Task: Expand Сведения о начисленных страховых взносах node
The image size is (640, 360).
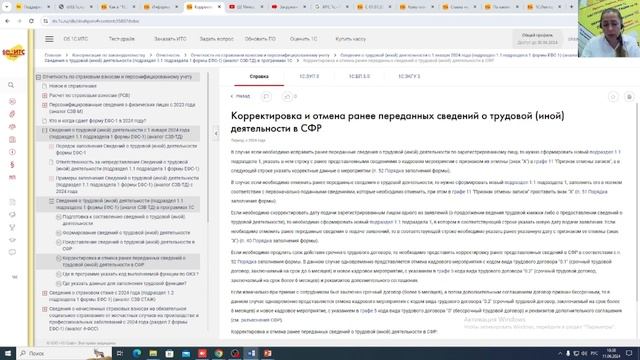Action: tap(45, 309)
